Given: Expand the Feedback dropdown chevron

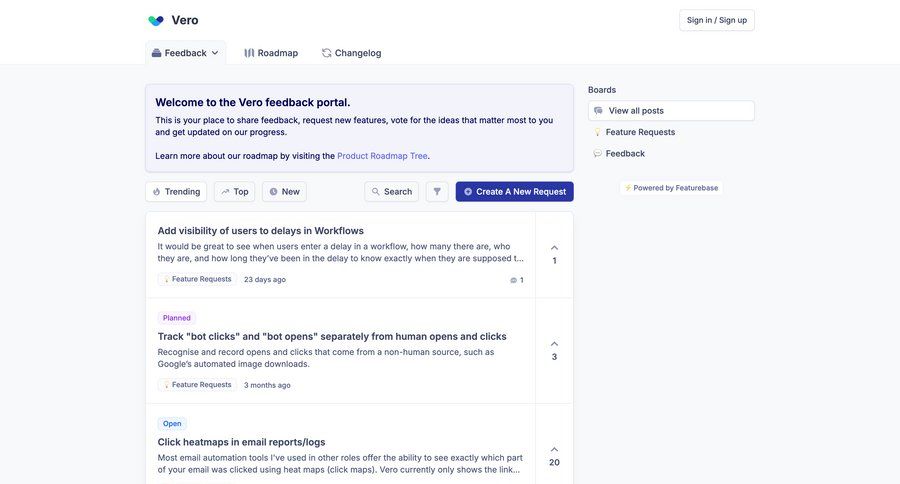Looking at the screenshot, I should pos(215,53).
